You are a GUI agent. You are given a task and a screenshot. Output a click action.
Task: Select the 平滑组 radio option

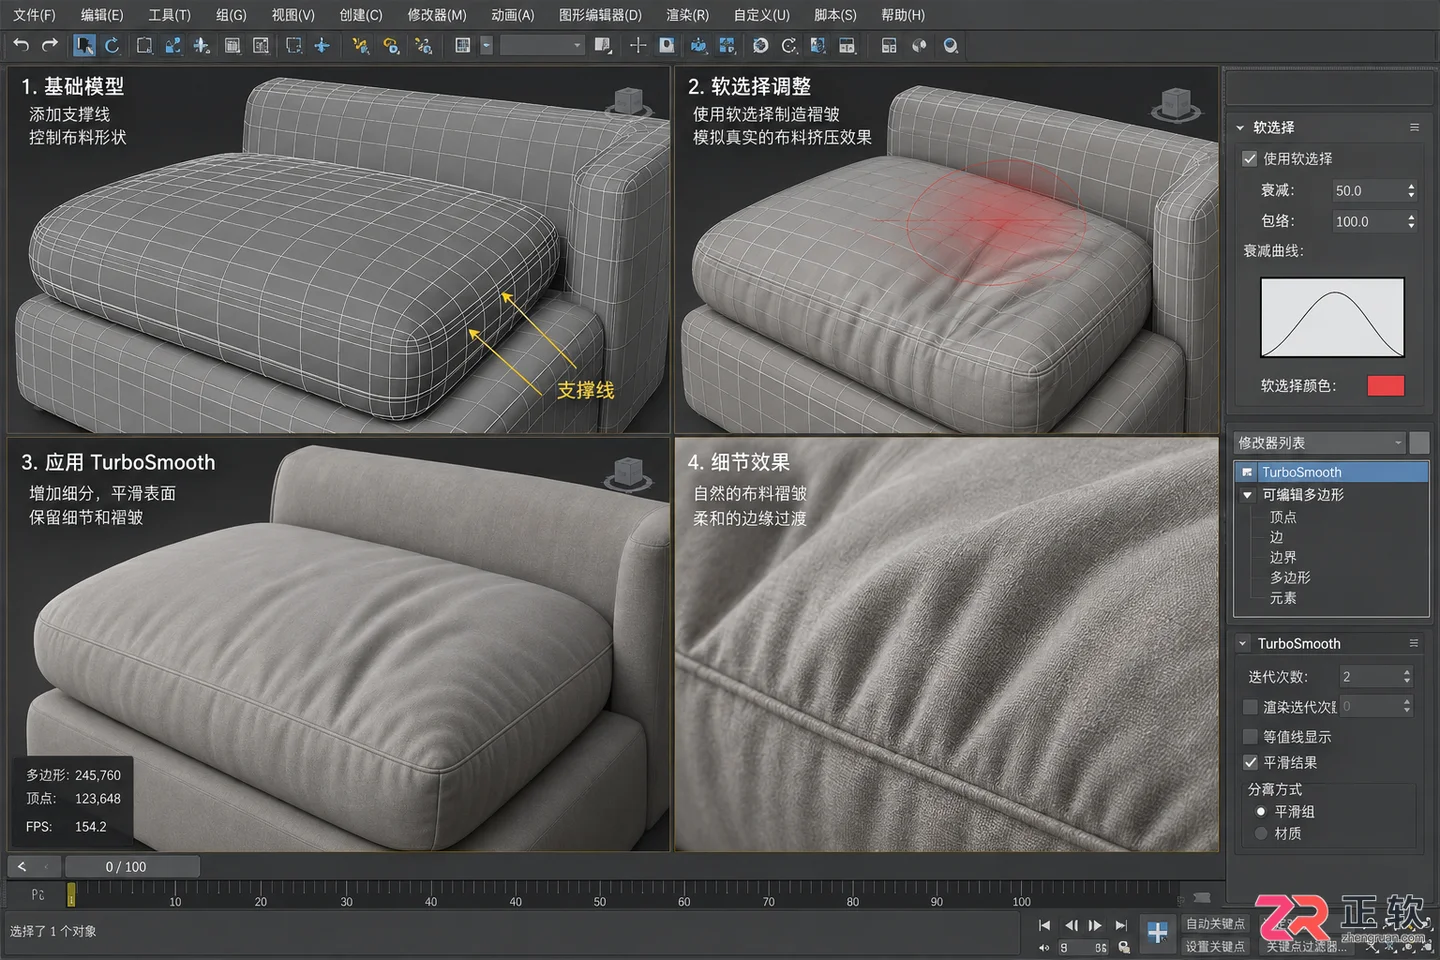click(x=1261, y=812)
